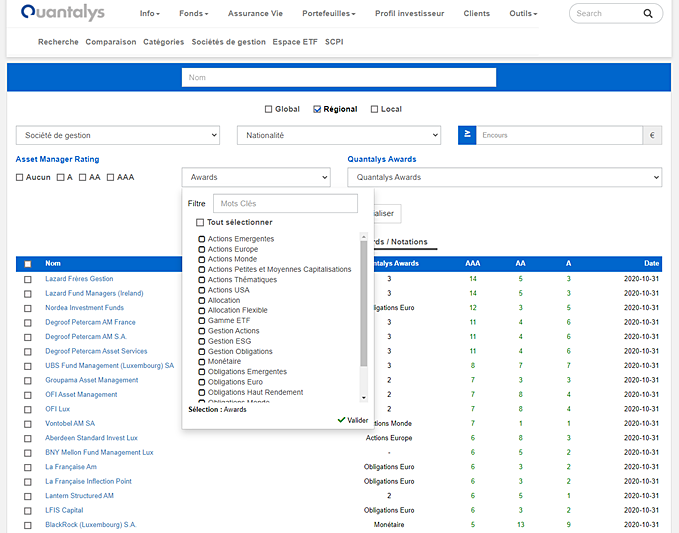The height and width of the screenshot is (533, 679).
Task: Uncheck the Régional checkbox
Action: click(x=317, y=109)
